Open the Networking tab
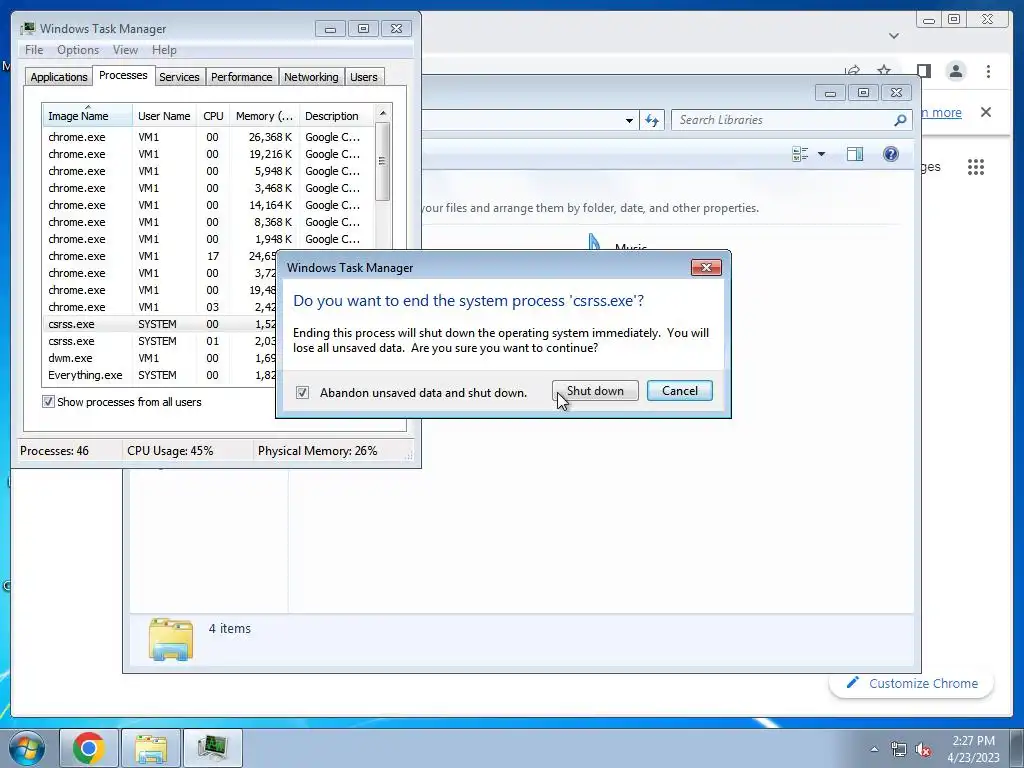The image size is (1024, 768). tap(311, 77)
